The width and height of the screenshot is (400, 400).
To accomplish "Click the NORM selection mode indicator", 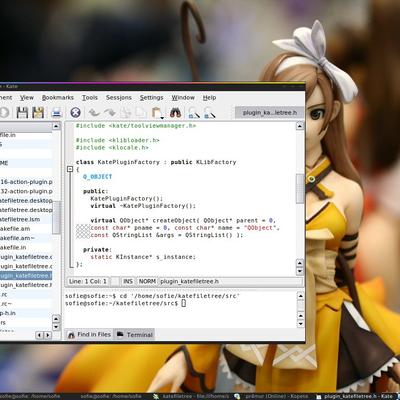I will tap(147, 281).
